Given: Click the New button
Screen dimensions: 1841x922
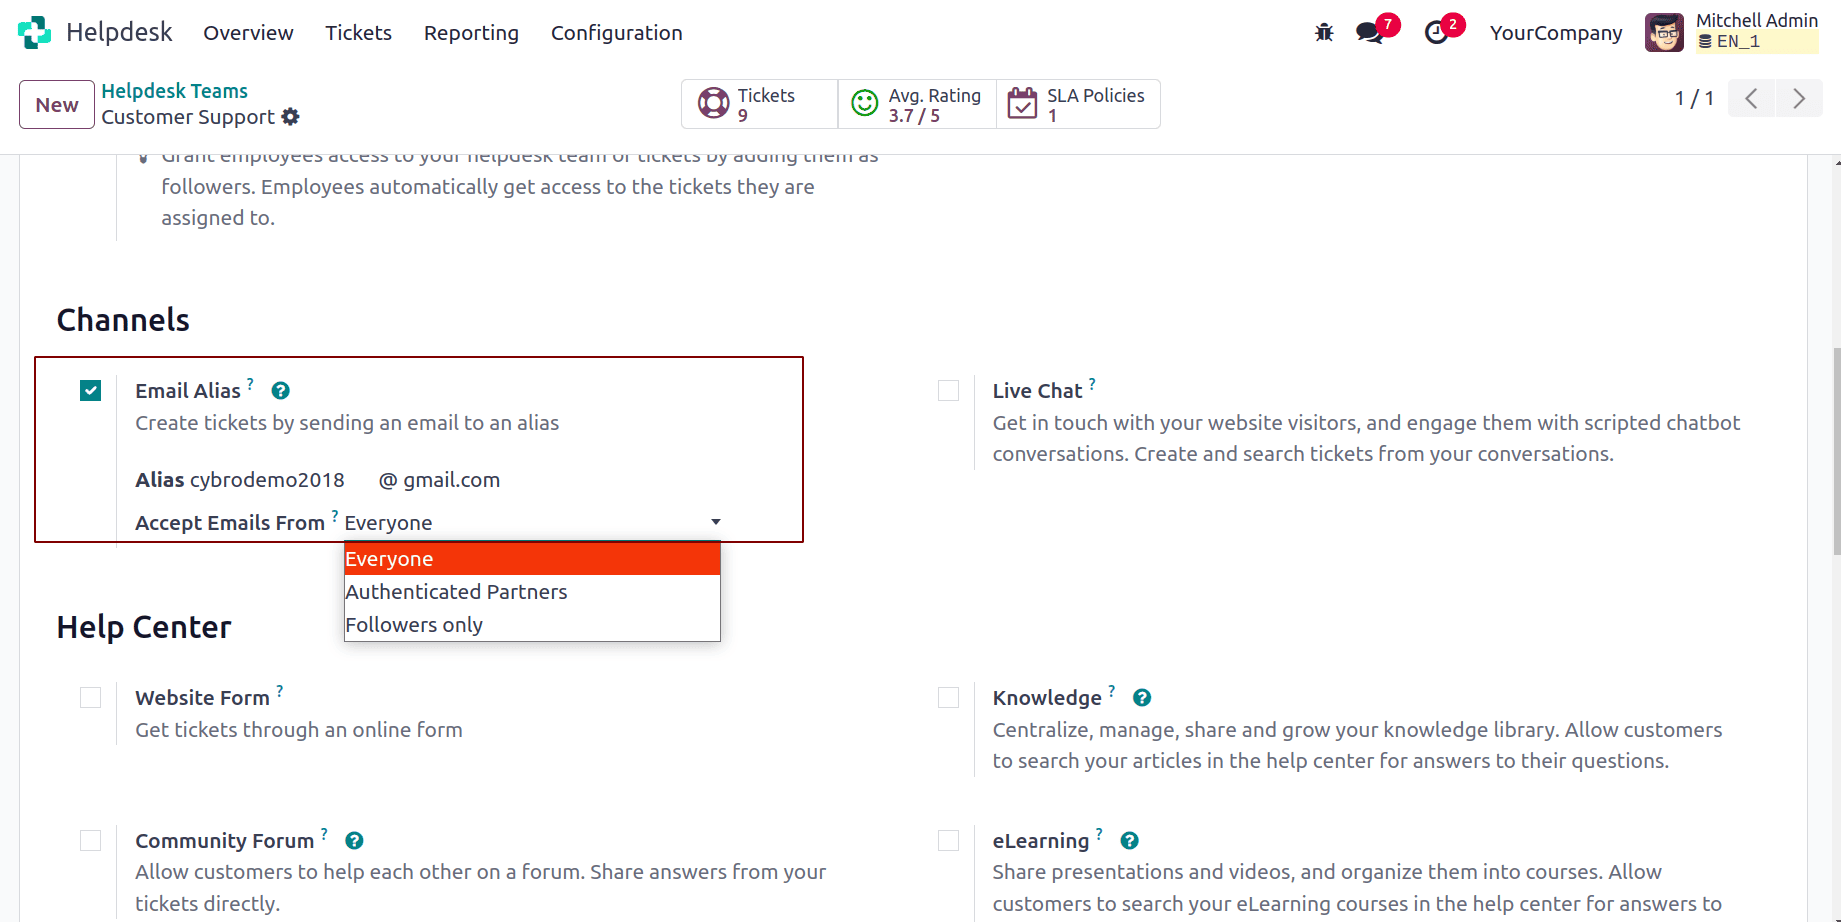Looking at the screenshot, I should click(x=56, y=104).
